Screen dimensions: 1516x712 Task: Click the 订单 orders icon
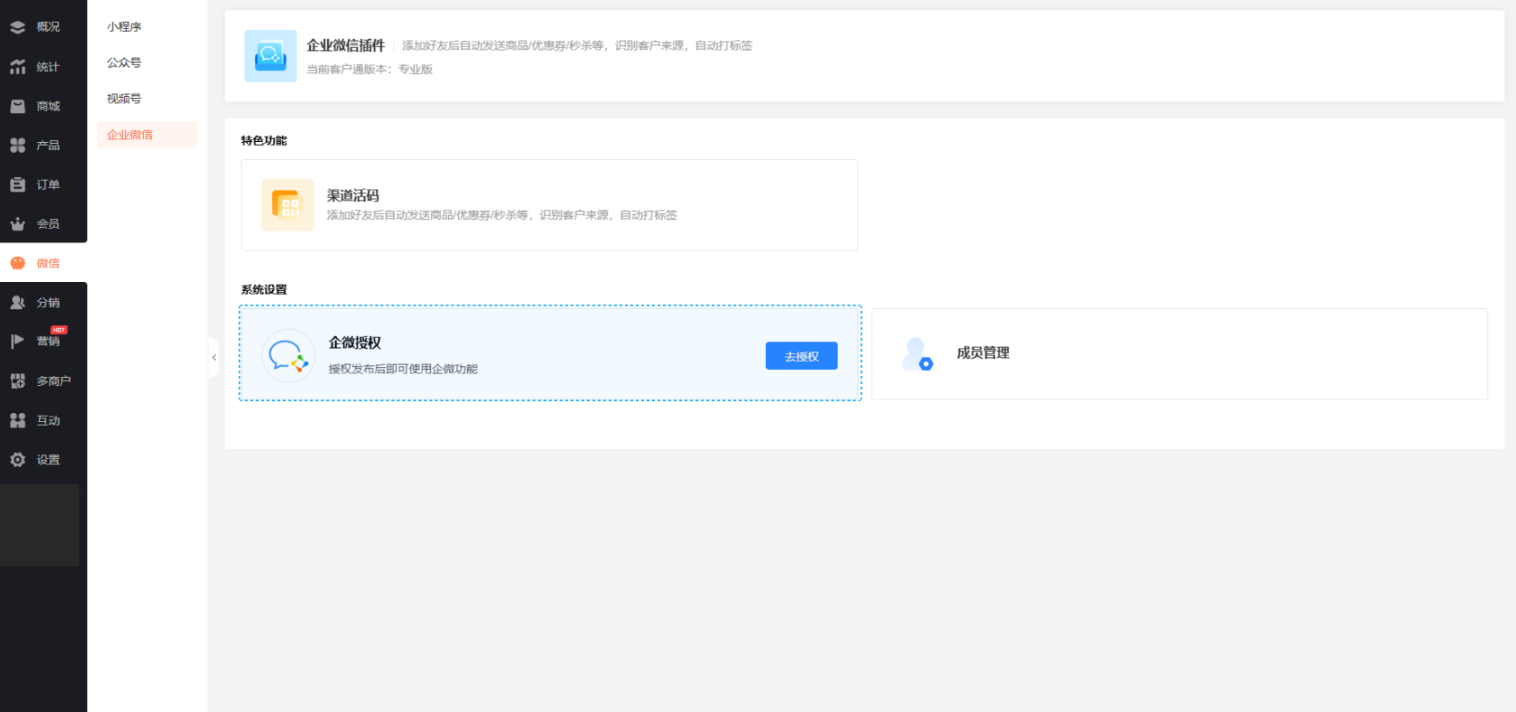(18, 184)
